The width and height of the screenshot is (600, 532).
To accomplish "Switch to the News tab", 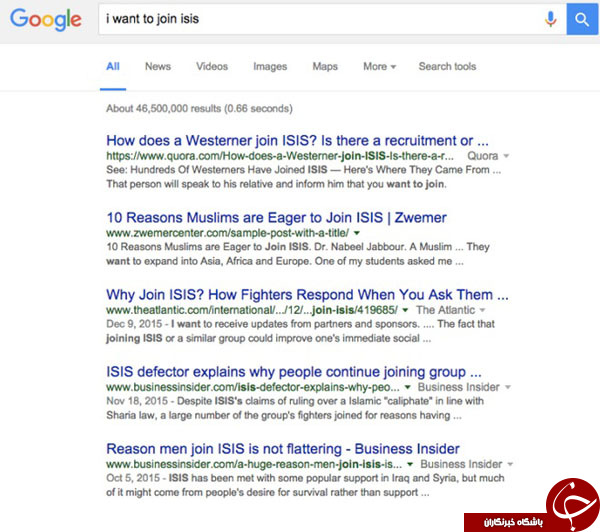I will (158, 67).
